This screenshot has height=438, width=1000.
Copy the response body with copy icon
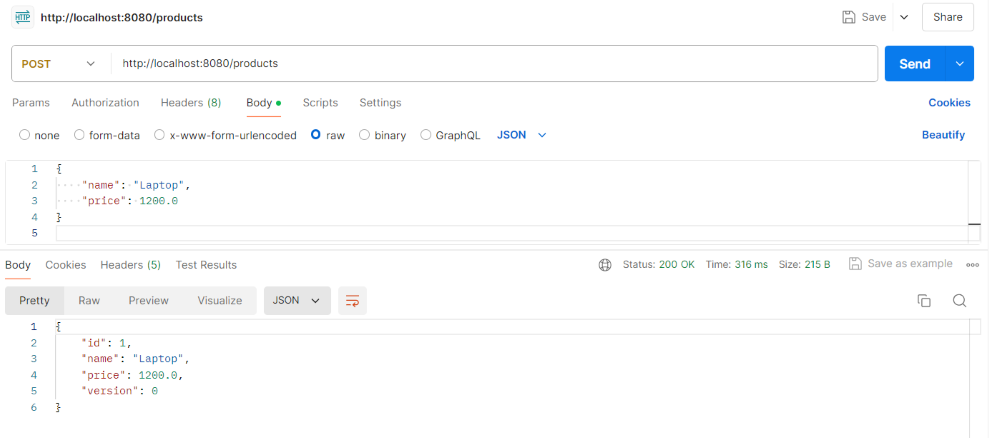point(924,301)
